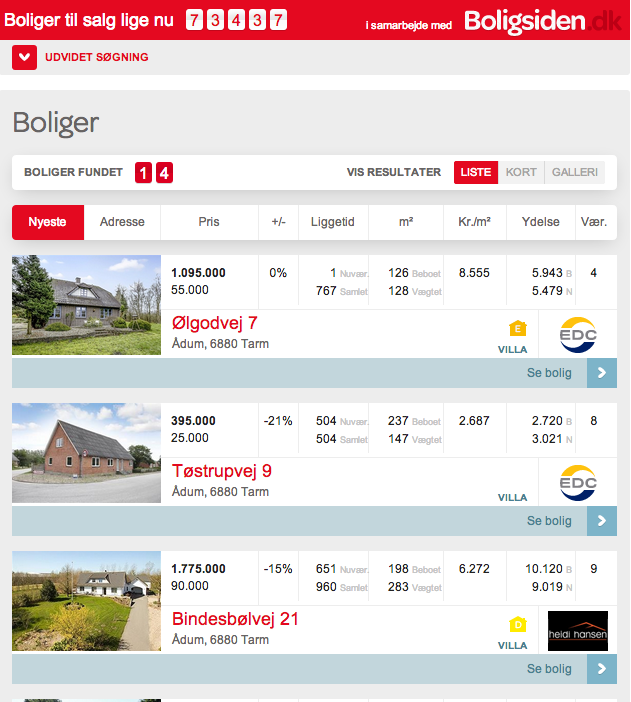Open the Bindesbølvej 21 address link
Image resolution: width=631 pixels, height=702 pixels.
pos(235,619)
